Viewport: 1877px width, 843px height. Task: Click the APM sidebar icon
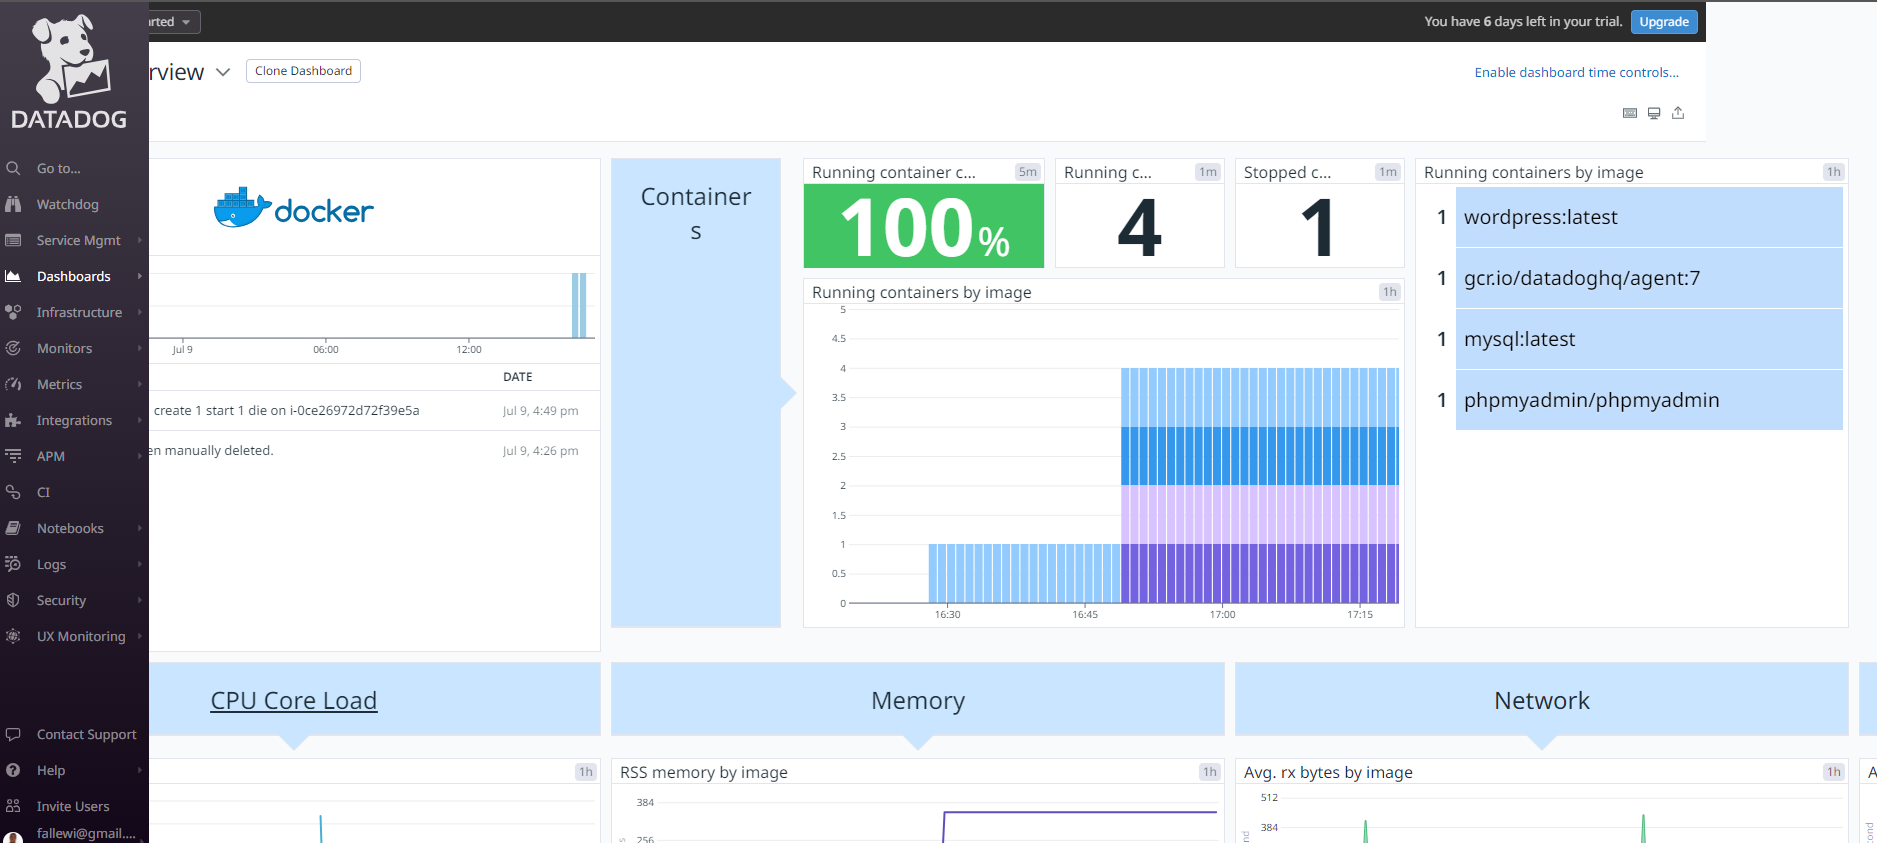(x=13, y=456)
